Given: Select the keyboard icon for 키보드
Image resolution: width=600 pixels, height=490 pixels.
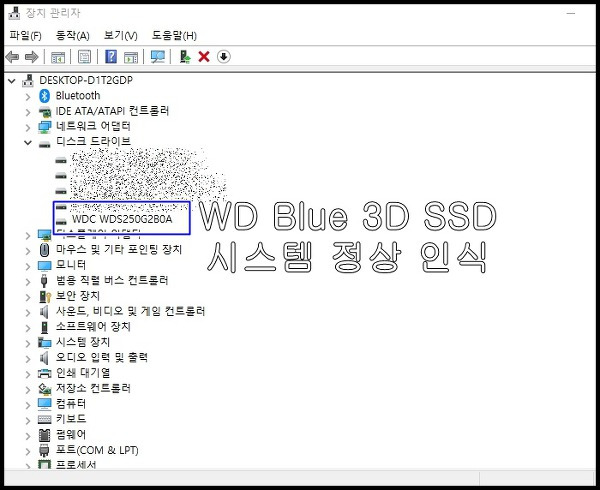Looking at the screenshot, I should [x=44, y=419].
